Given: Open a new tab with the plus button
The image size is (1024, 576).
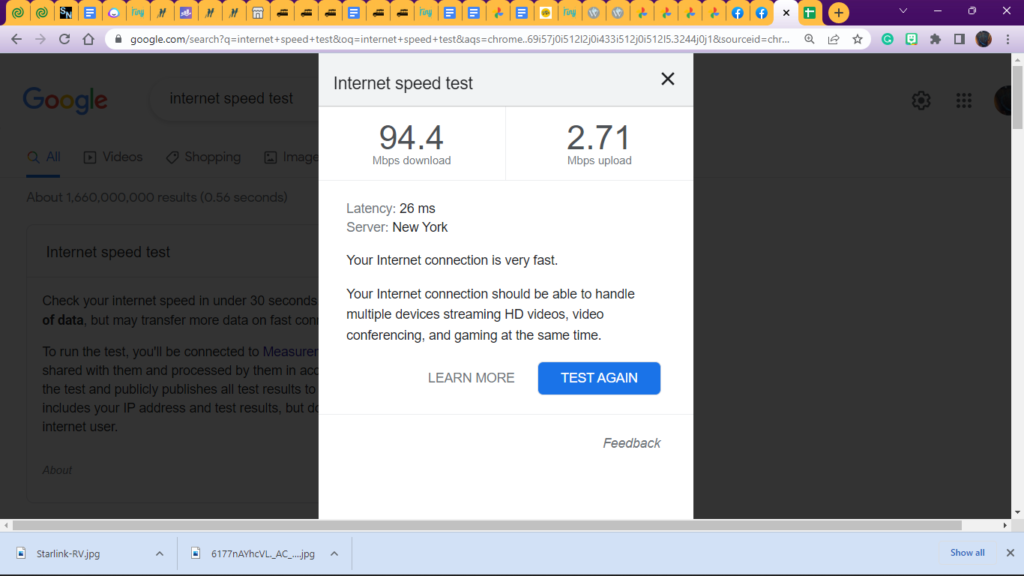Looking at the screenshot, I should click(x=839, y=12).
